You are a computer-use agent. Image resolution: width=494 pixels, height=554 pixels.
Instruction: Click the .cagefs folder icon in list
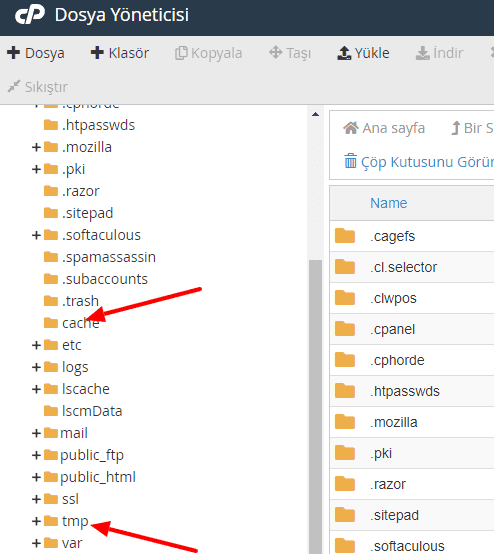click(x=345, y=236)
